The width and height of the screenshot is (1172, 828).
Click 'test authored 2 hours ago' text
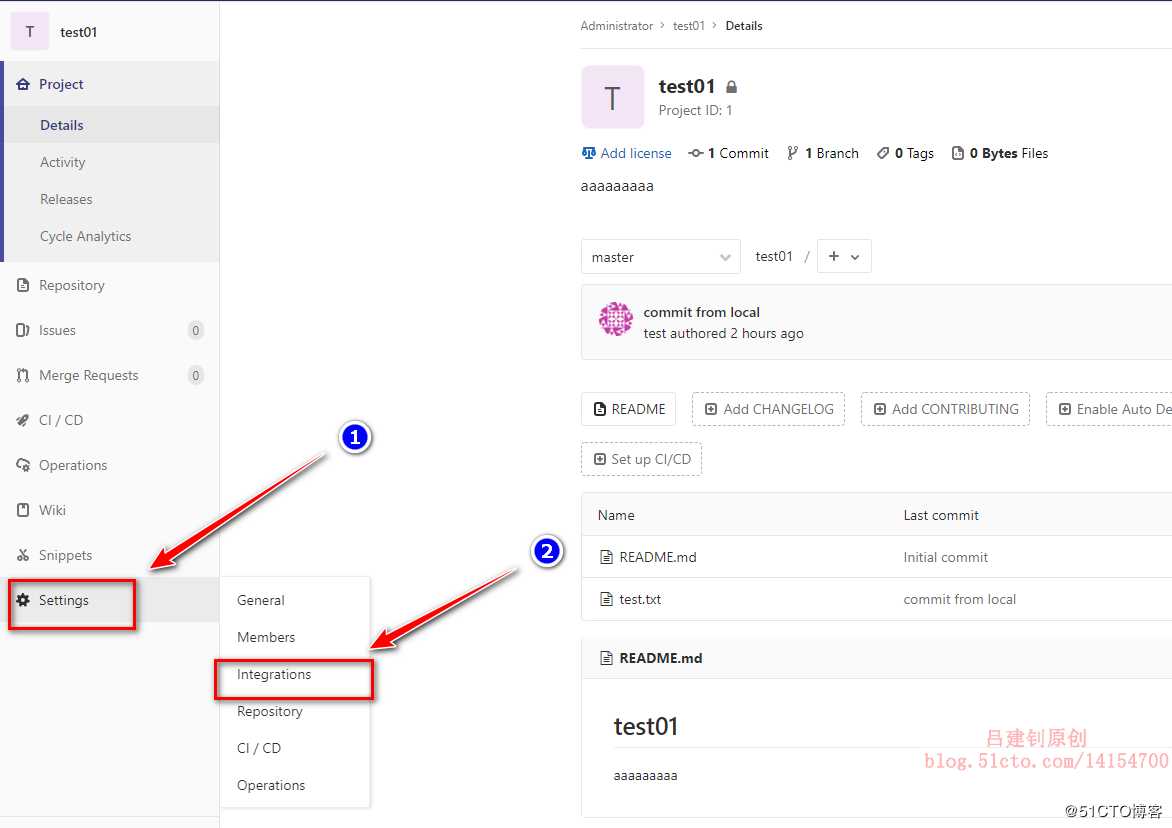(723, 333)
